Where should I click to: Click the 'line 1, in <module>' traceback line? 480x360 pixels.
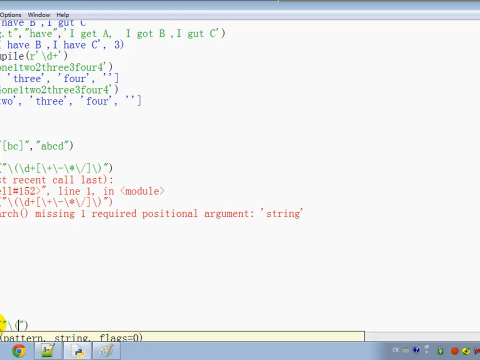(82, 191)
